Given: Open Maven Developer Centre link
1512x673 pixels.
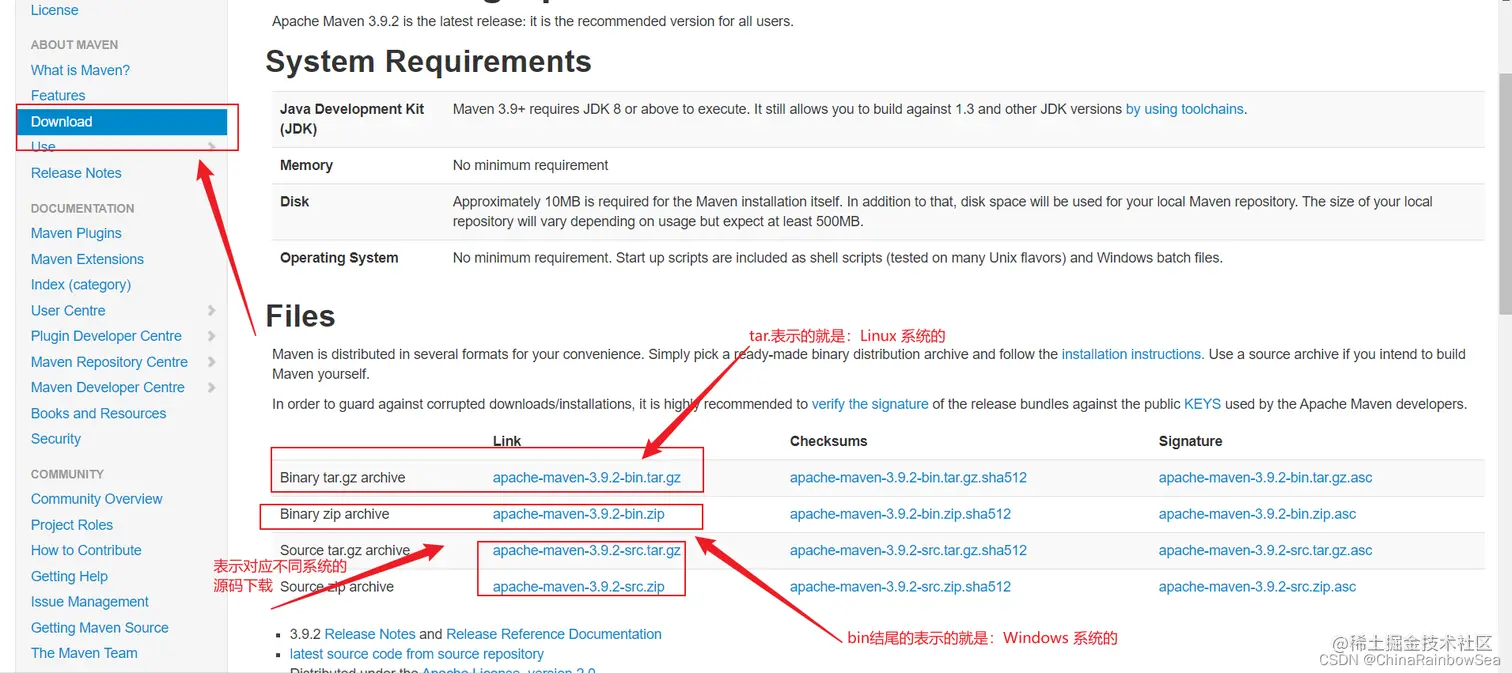Looking at the screenshot, I should pos(108,388).
